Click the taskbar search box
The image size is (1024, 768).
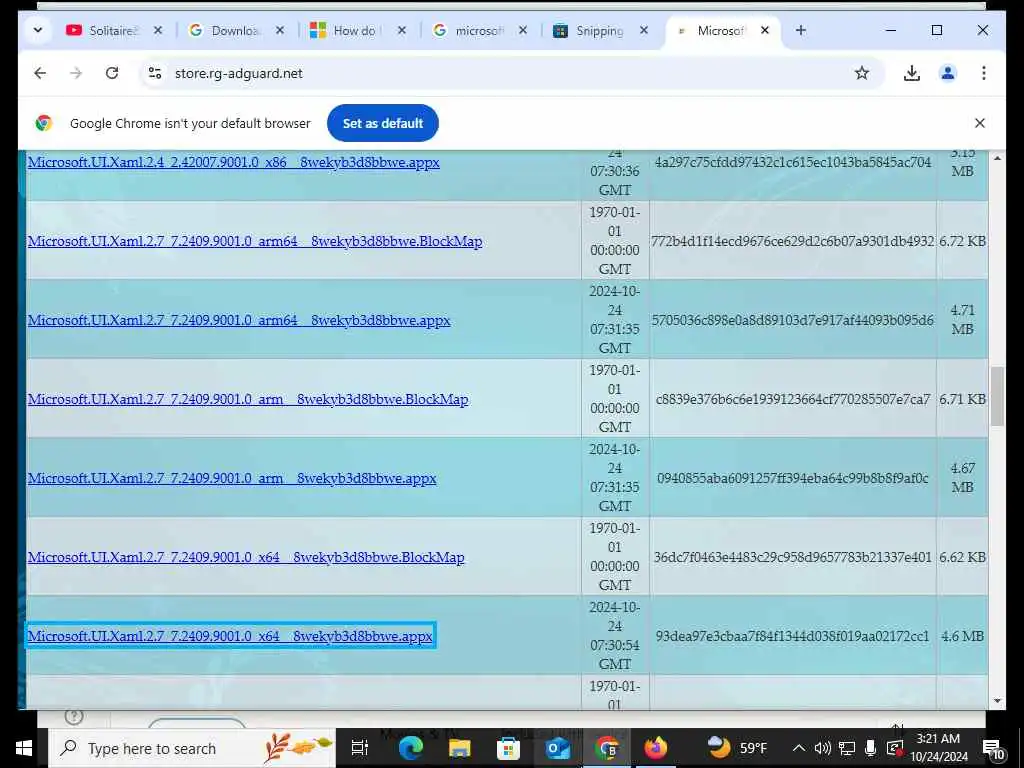pos(191,748)
